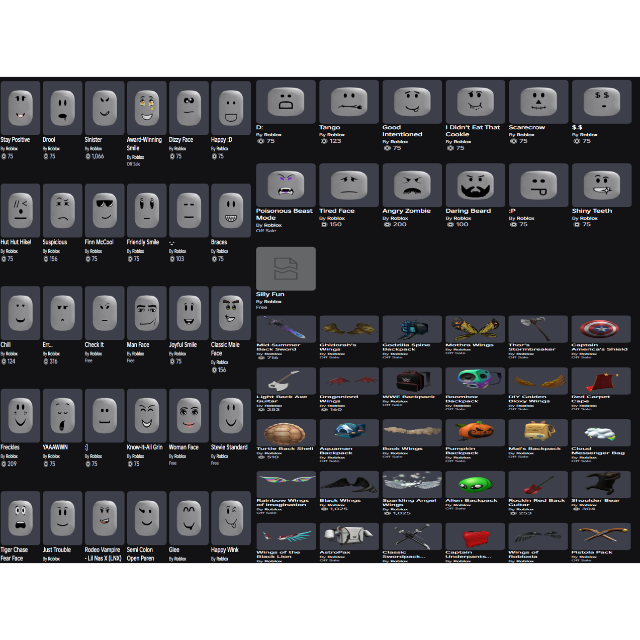Open the Woman Face item

188,415
